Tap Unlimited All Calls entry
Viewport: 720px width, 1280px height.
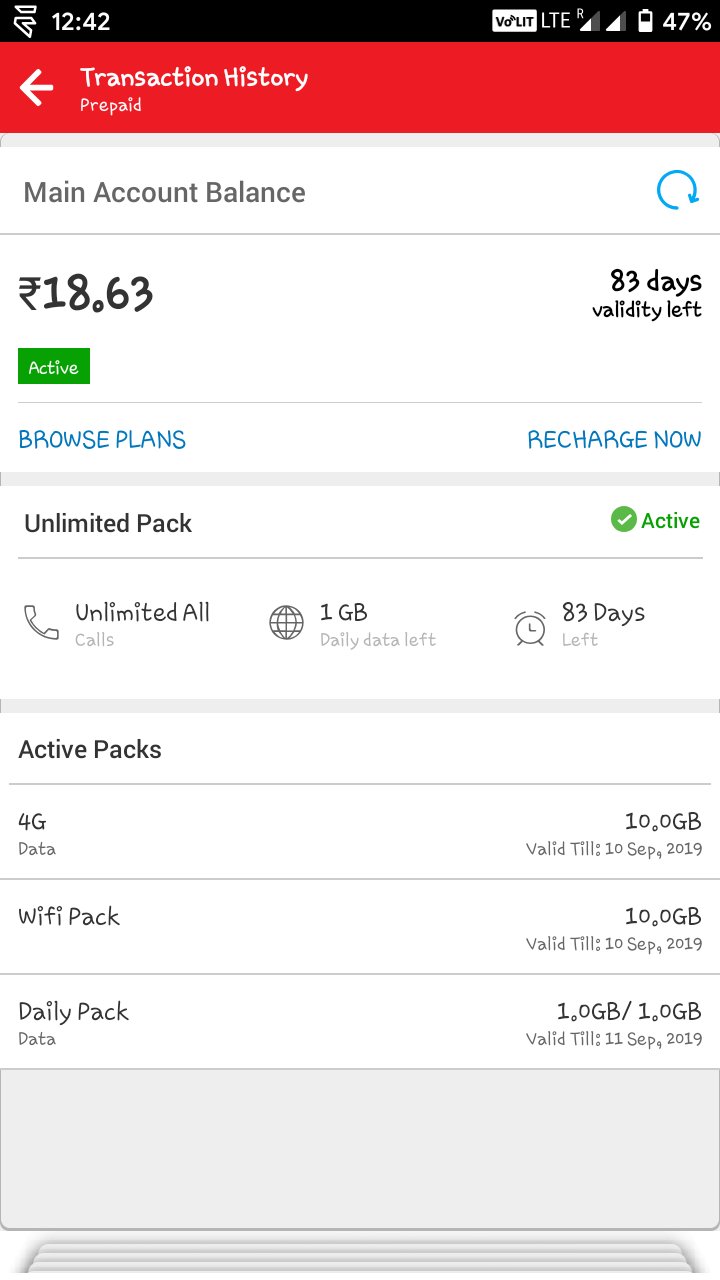[x=142, y=624]
